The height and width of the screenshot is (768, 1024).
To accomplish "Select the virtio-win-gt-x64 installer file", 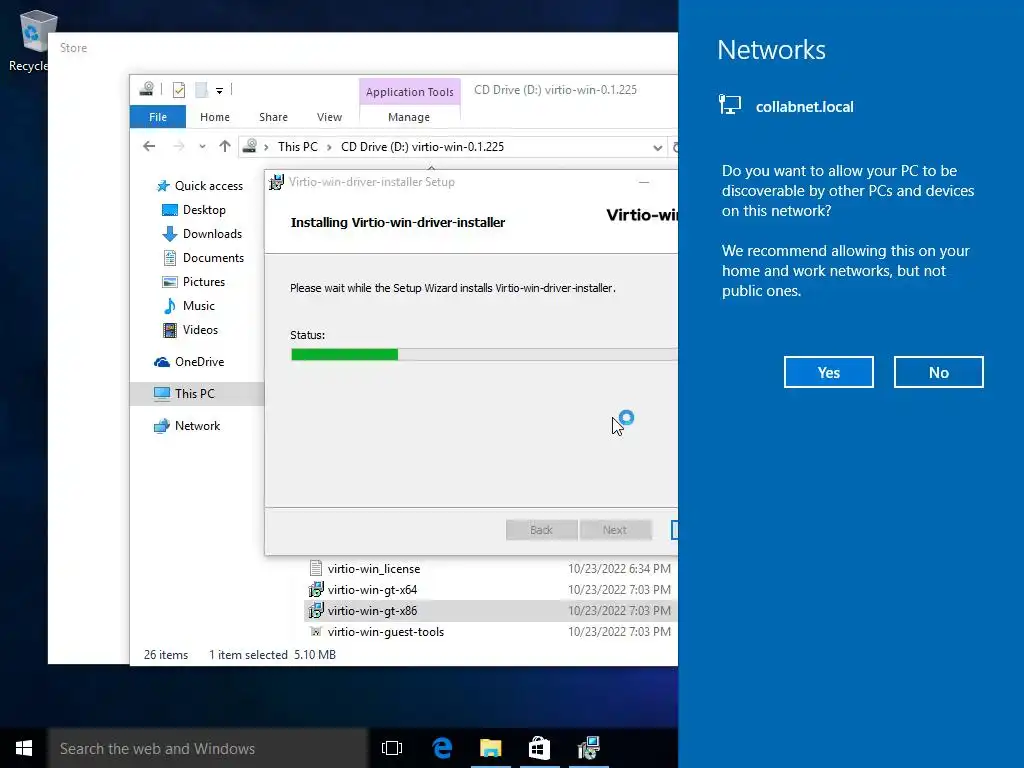I will pos(372,590).
